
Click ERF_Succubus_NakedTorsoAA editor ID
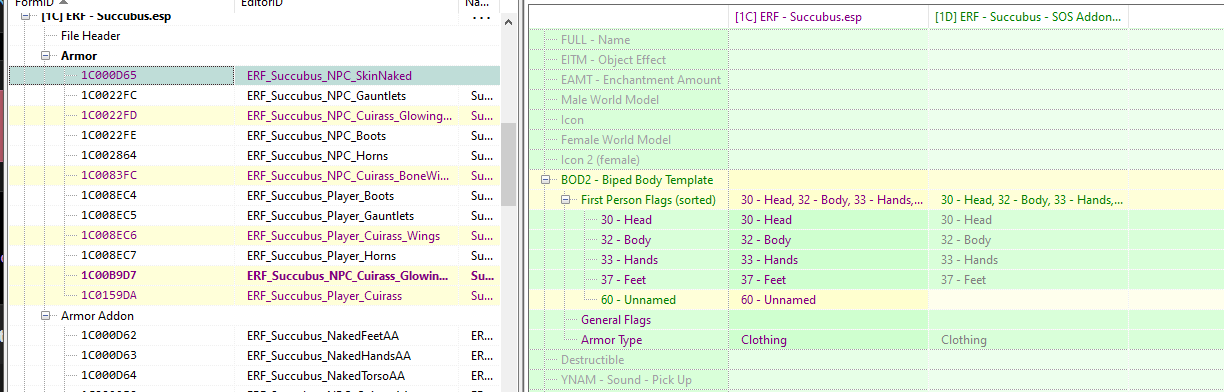coord(326,376)
